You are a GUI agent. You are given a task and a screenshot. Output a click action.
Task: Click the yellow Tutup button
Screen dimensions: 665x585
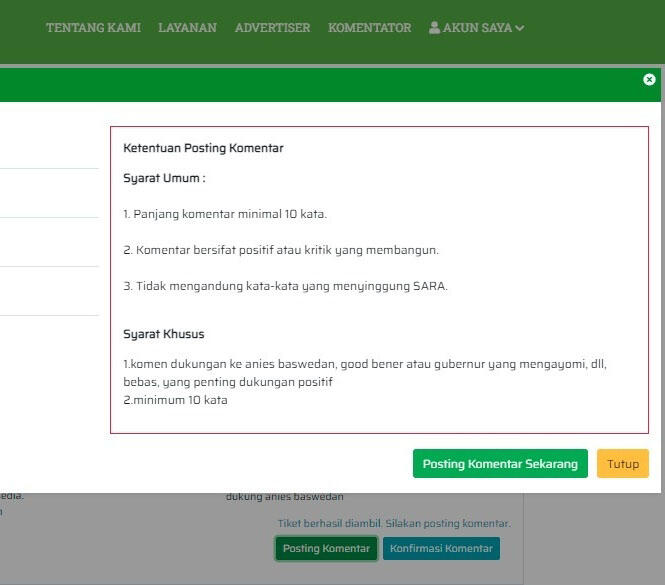[623, 463]
